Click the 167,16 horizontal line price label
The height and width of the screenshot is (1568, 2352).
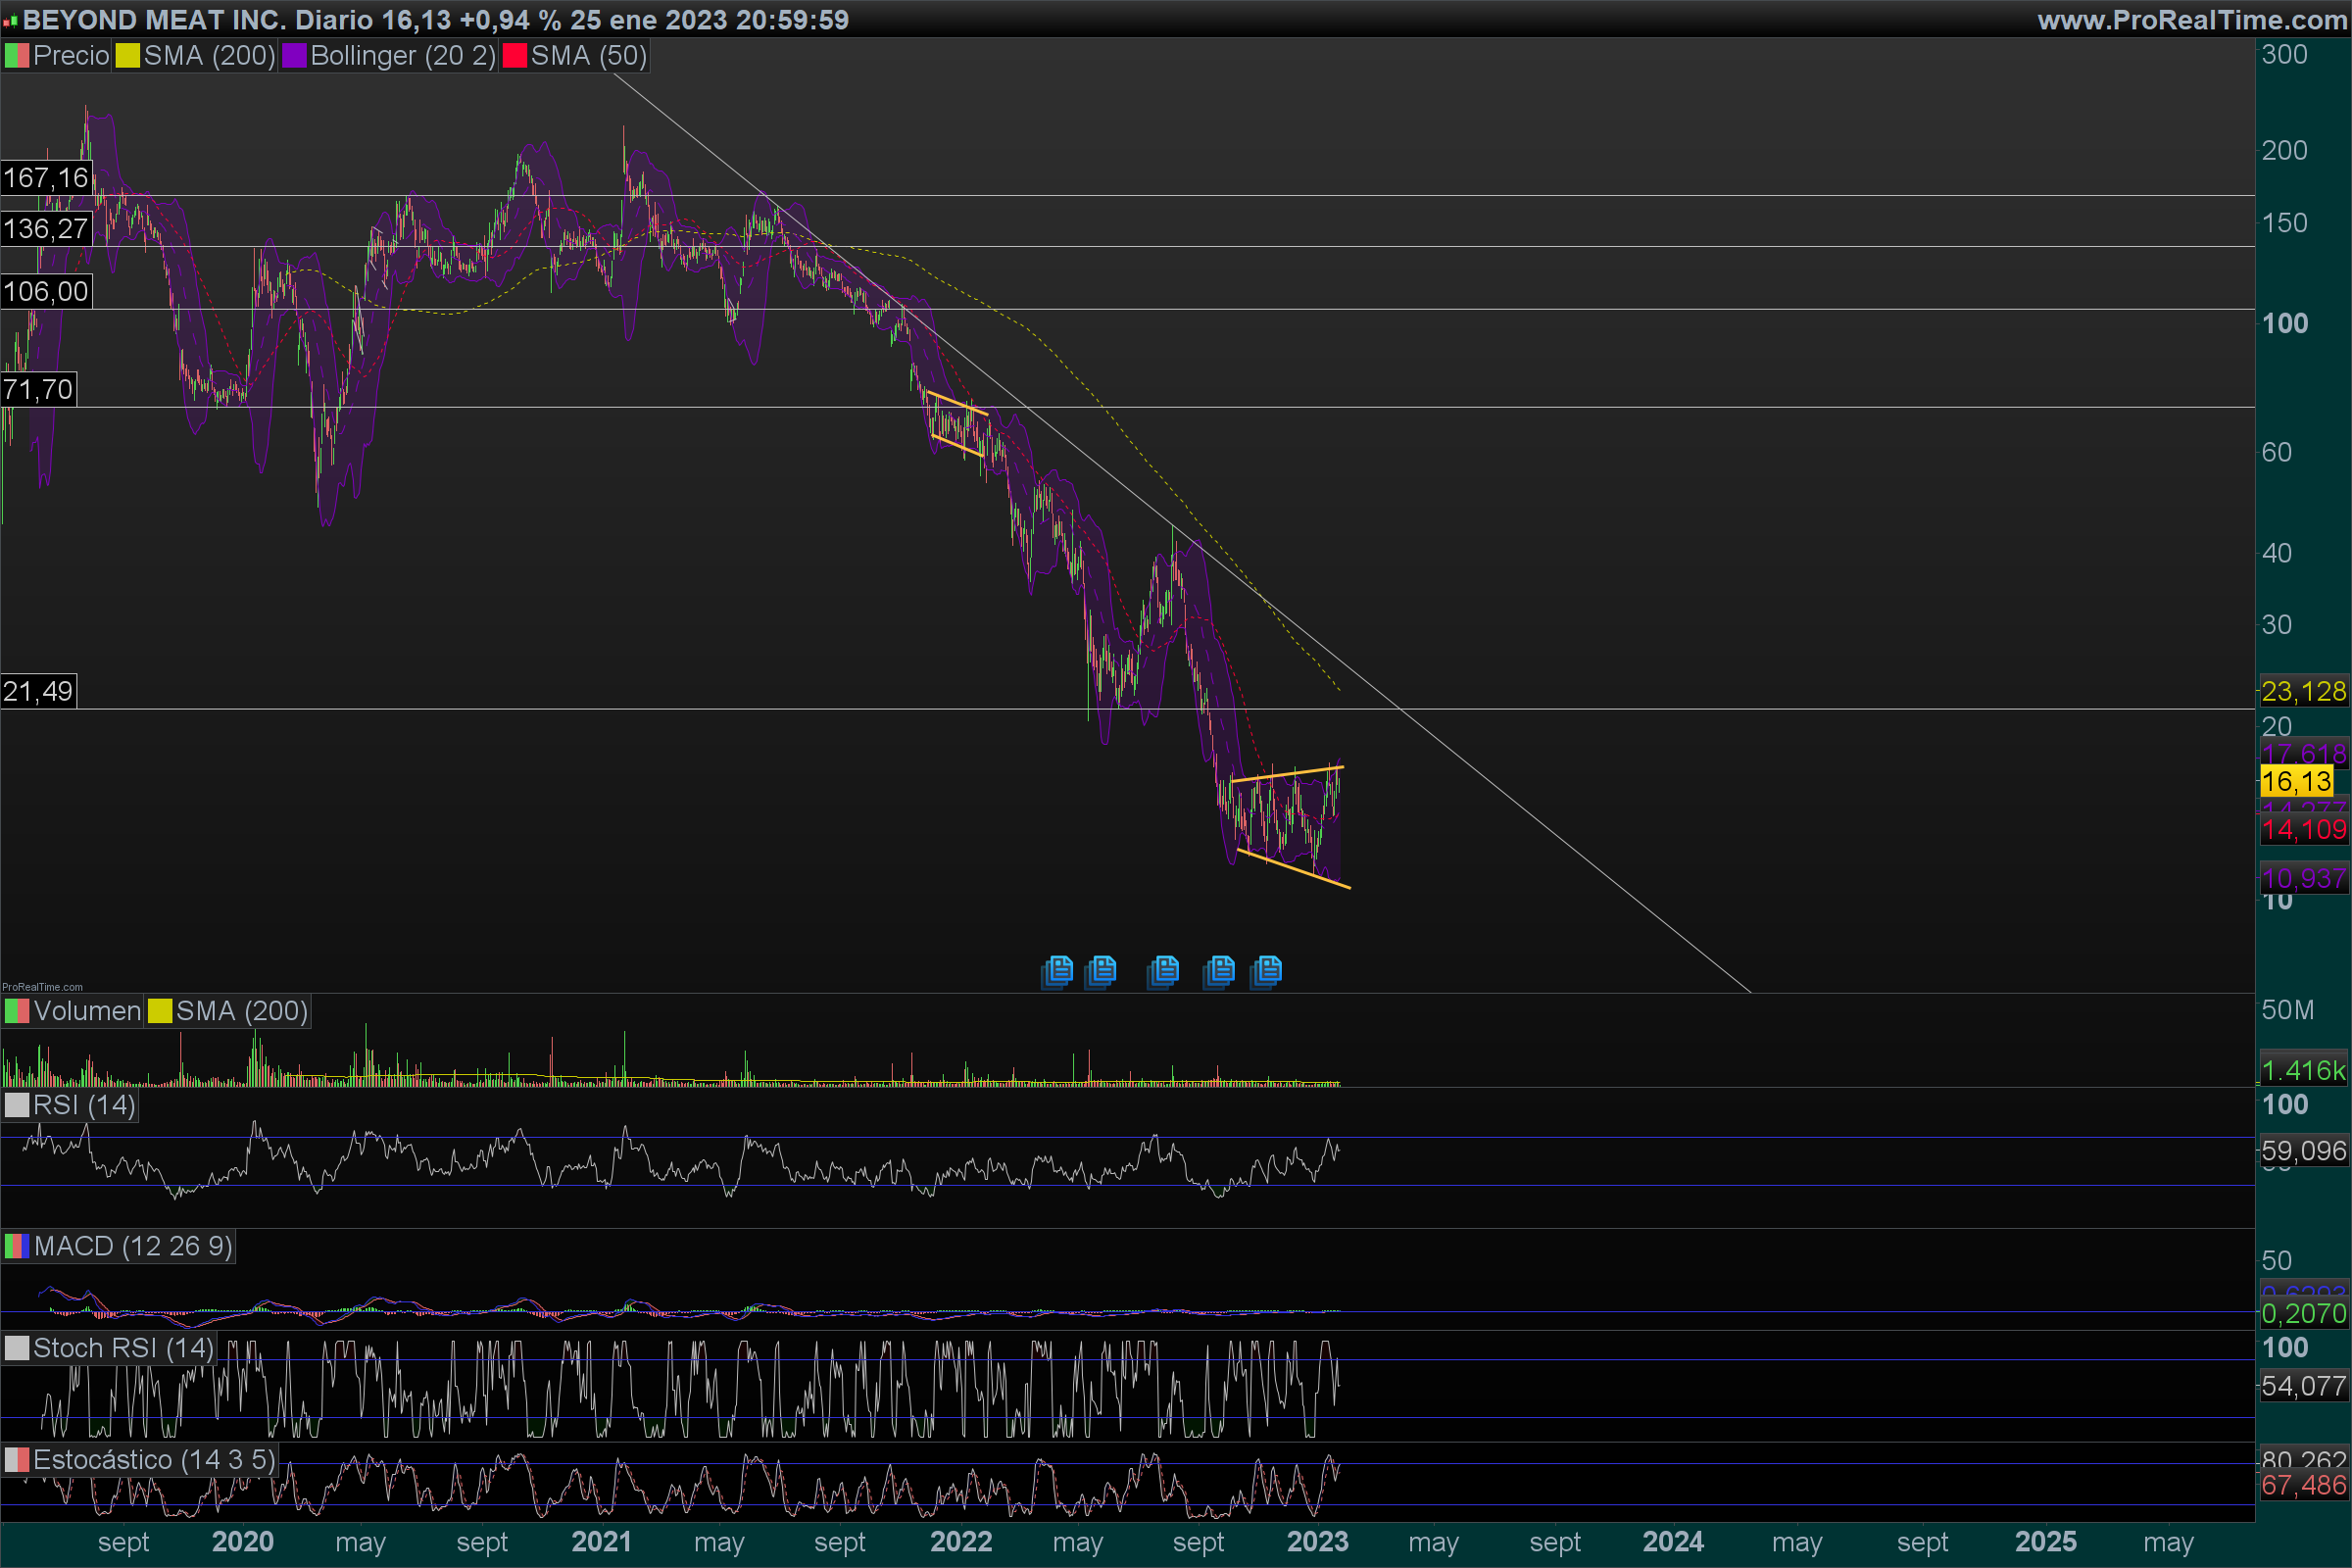46,178
